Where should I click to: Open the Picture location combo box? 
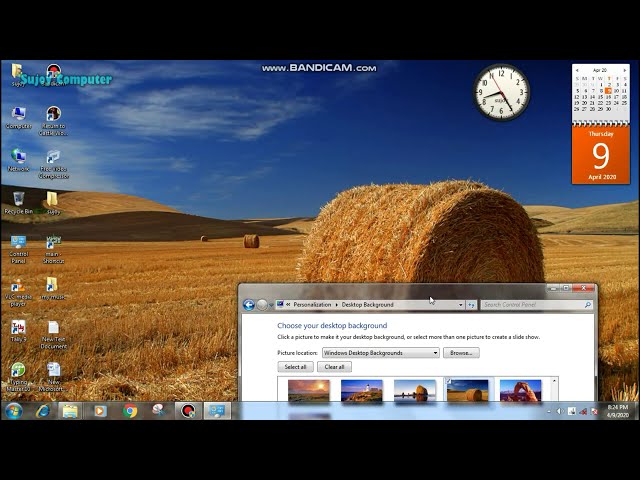[x=380, y=353]
